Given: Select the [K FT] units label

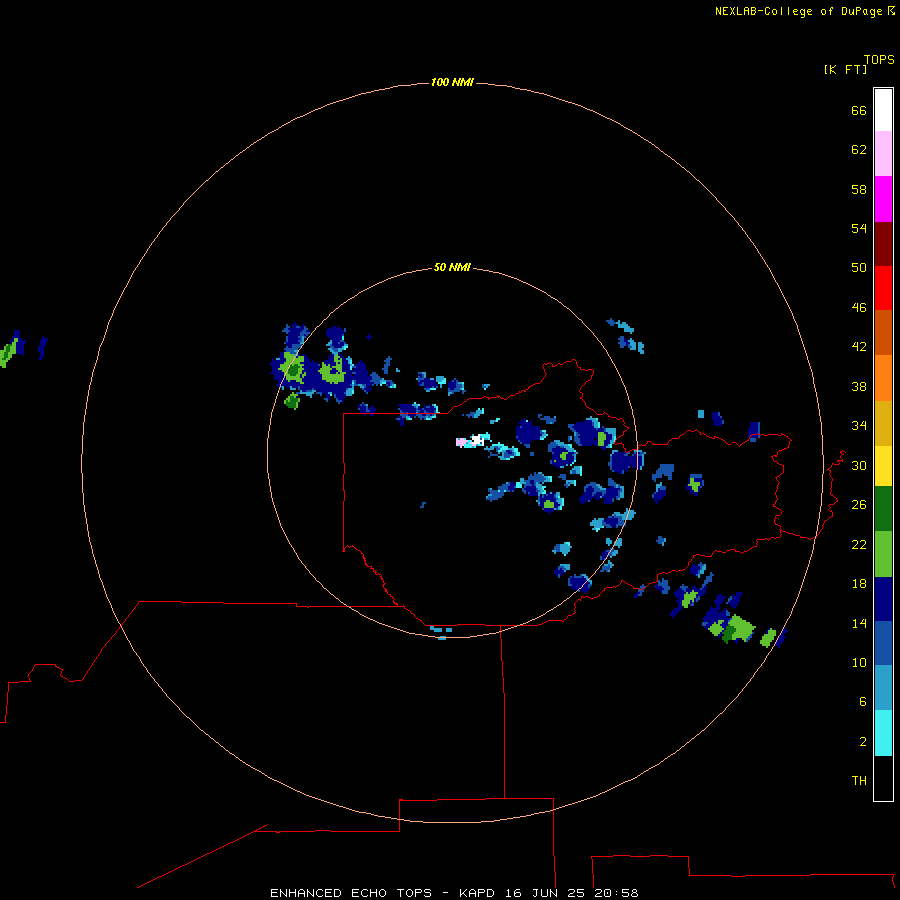Looking at the screenshot, I should 845,69.
